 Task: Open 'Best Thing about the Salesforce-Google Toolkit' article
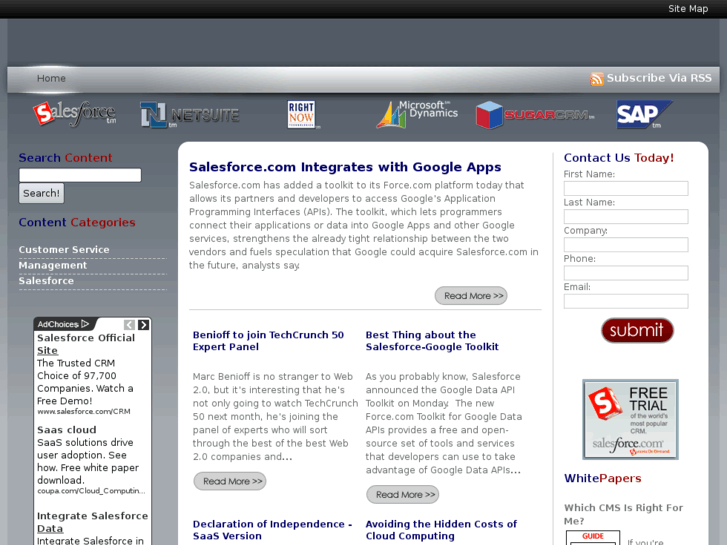tap(432, 341)
